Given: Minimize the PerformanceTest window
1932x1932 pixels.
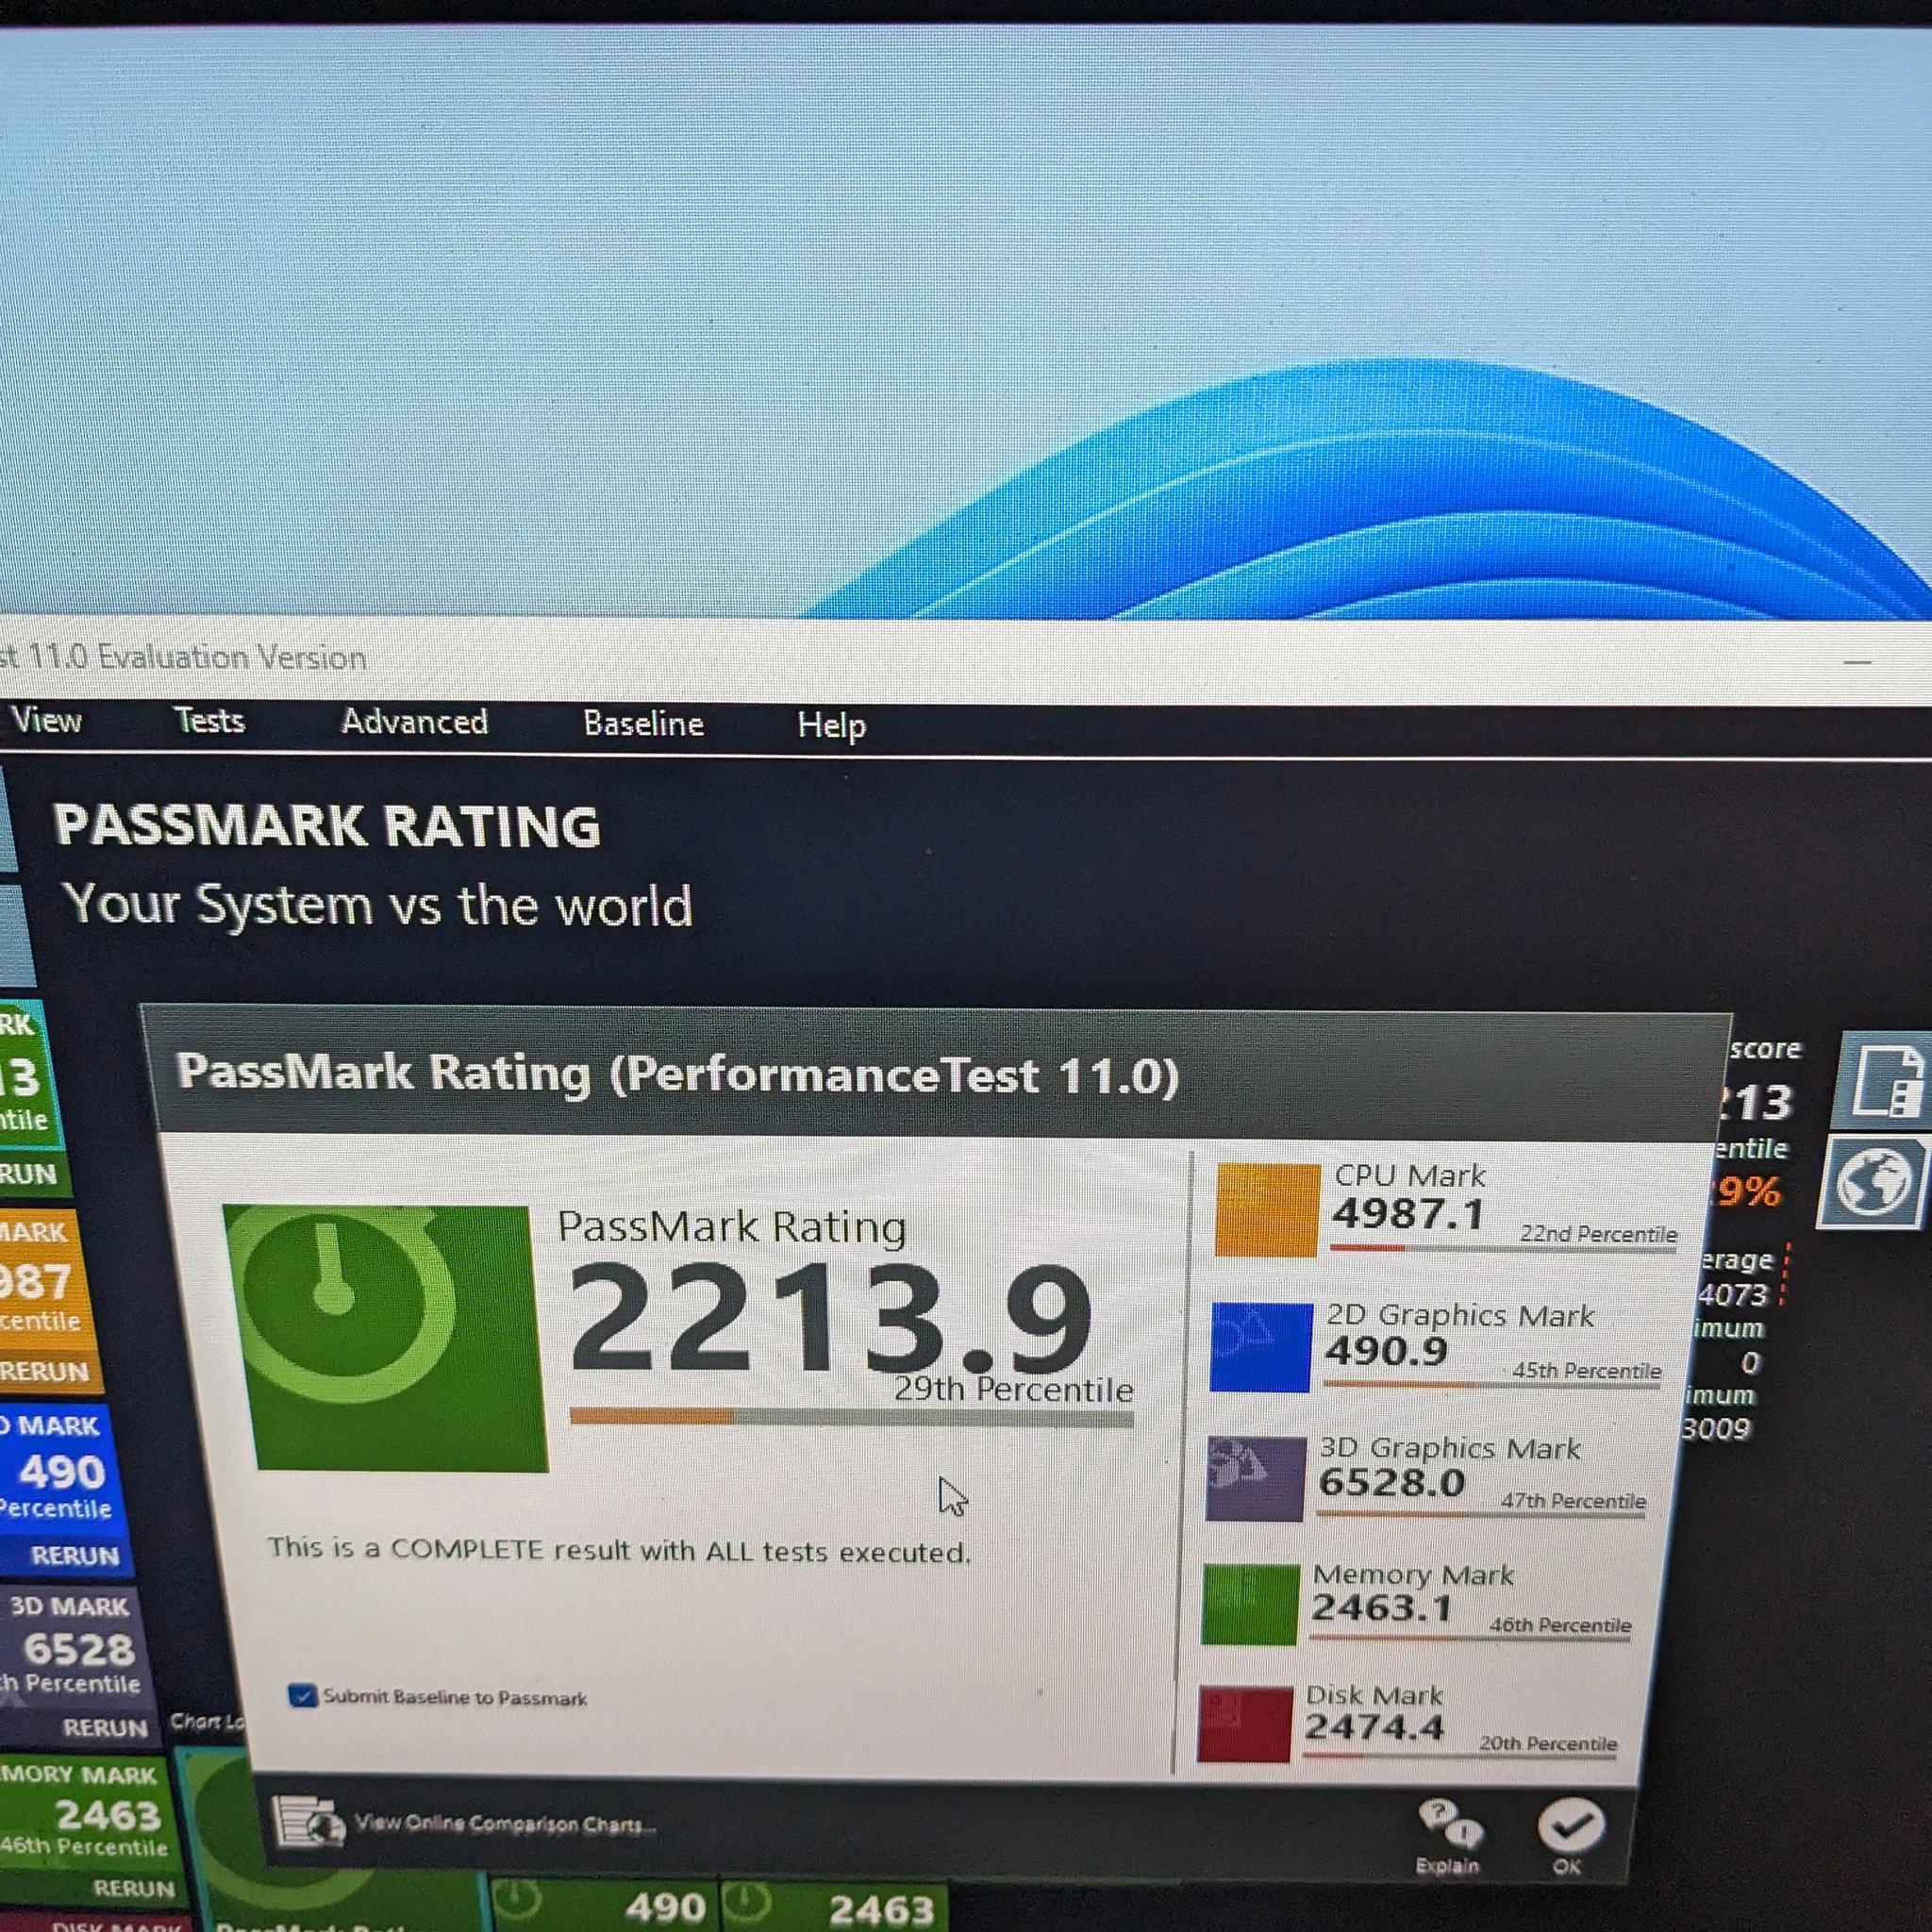Looking at the screenshot, I should pos(1857,662).
